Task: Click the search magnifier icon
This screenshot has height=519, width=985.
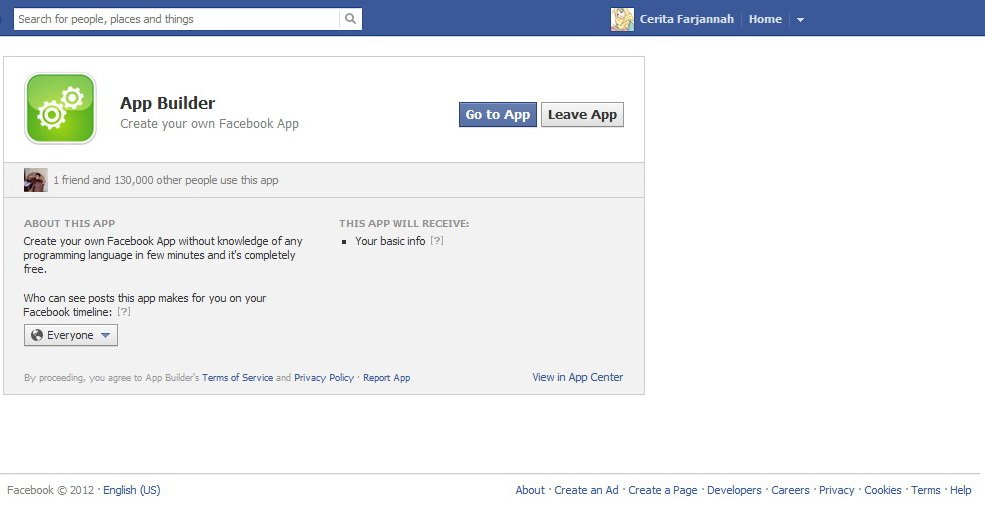Action: coord(350,19)
